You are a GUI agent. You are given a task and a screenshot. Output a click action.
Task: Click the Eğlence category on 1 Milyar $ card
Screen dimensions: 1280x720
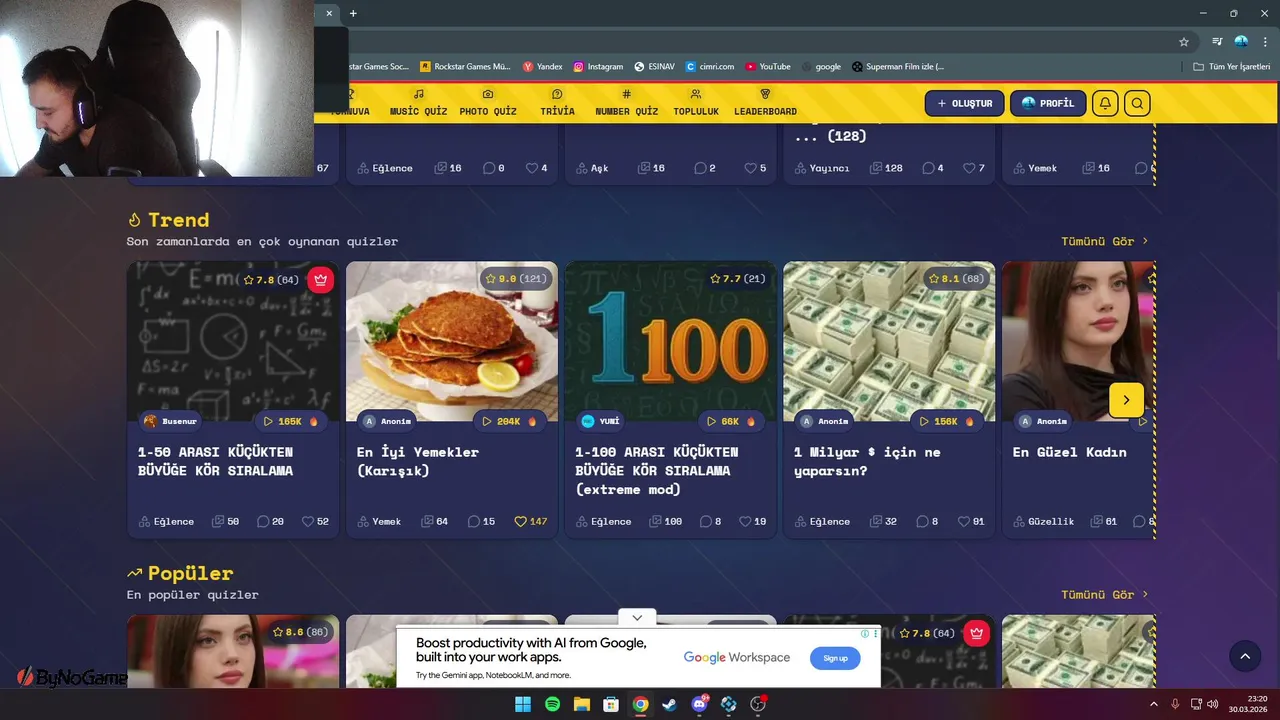pyautogui.click(x=822, y=521)
